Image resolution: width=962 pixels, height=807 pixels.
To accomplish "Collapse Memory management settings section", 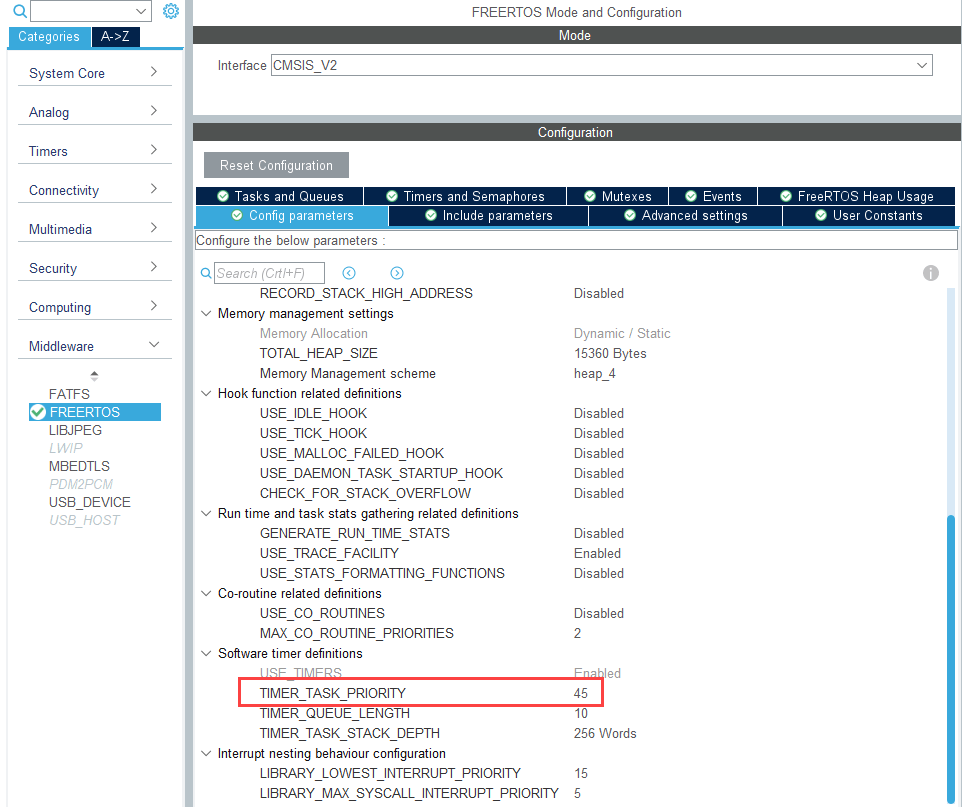I will coord(207,313).
